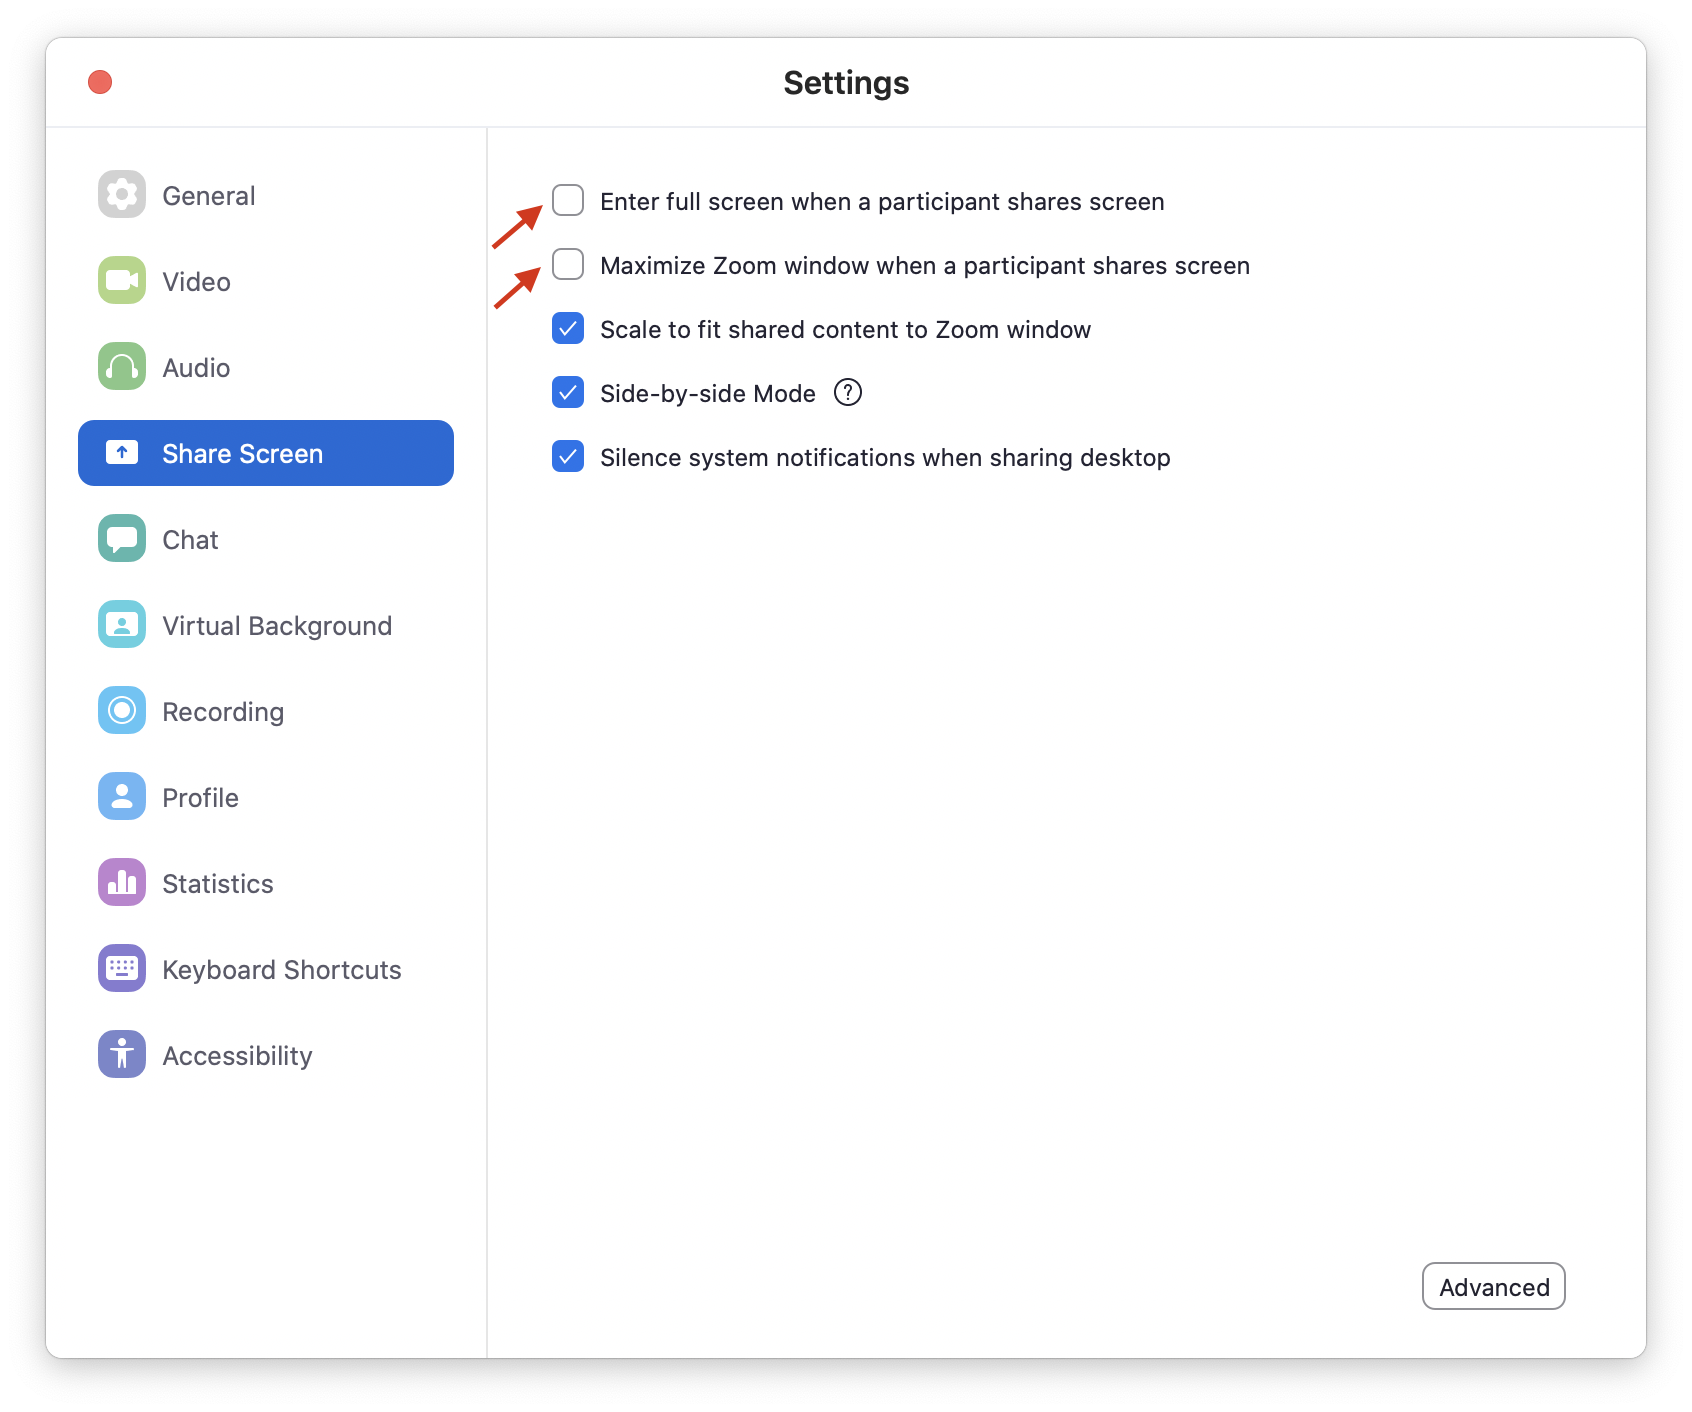Select the purple Statistics chart icon
Viewport: 1692px width, 1412px height.
(122, 883)
